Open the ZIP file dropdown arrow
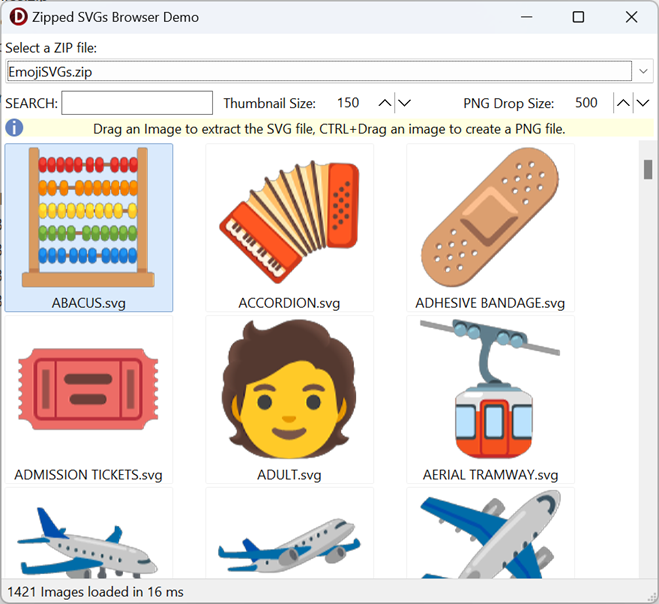 643,71
